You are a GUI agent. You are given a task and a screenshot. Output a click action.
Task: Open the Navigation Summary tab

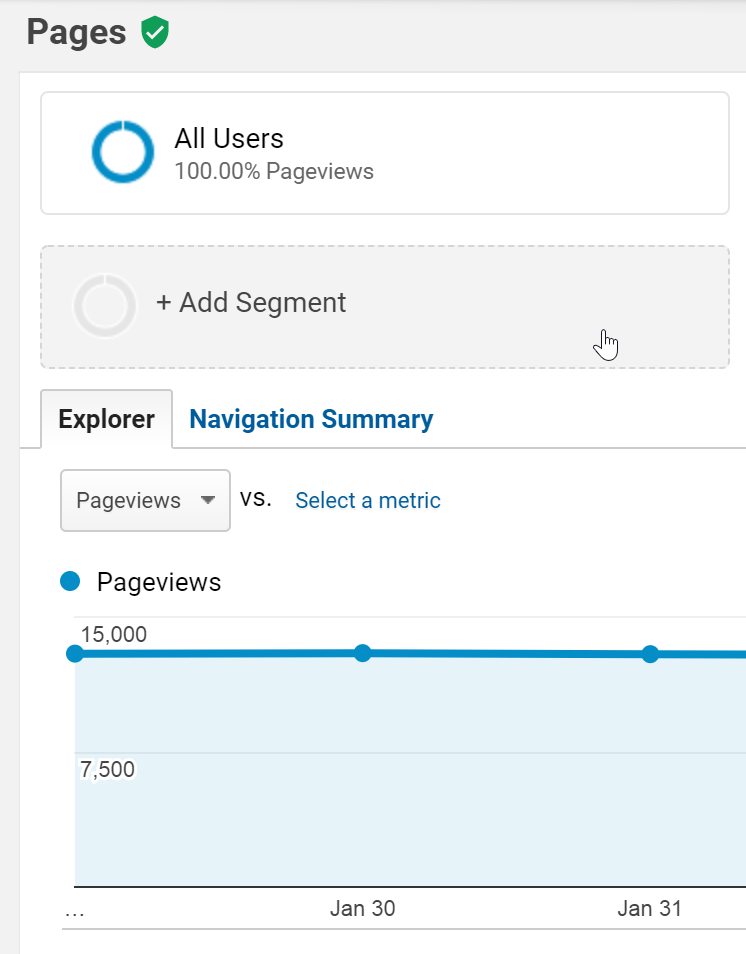coord(311,419)
